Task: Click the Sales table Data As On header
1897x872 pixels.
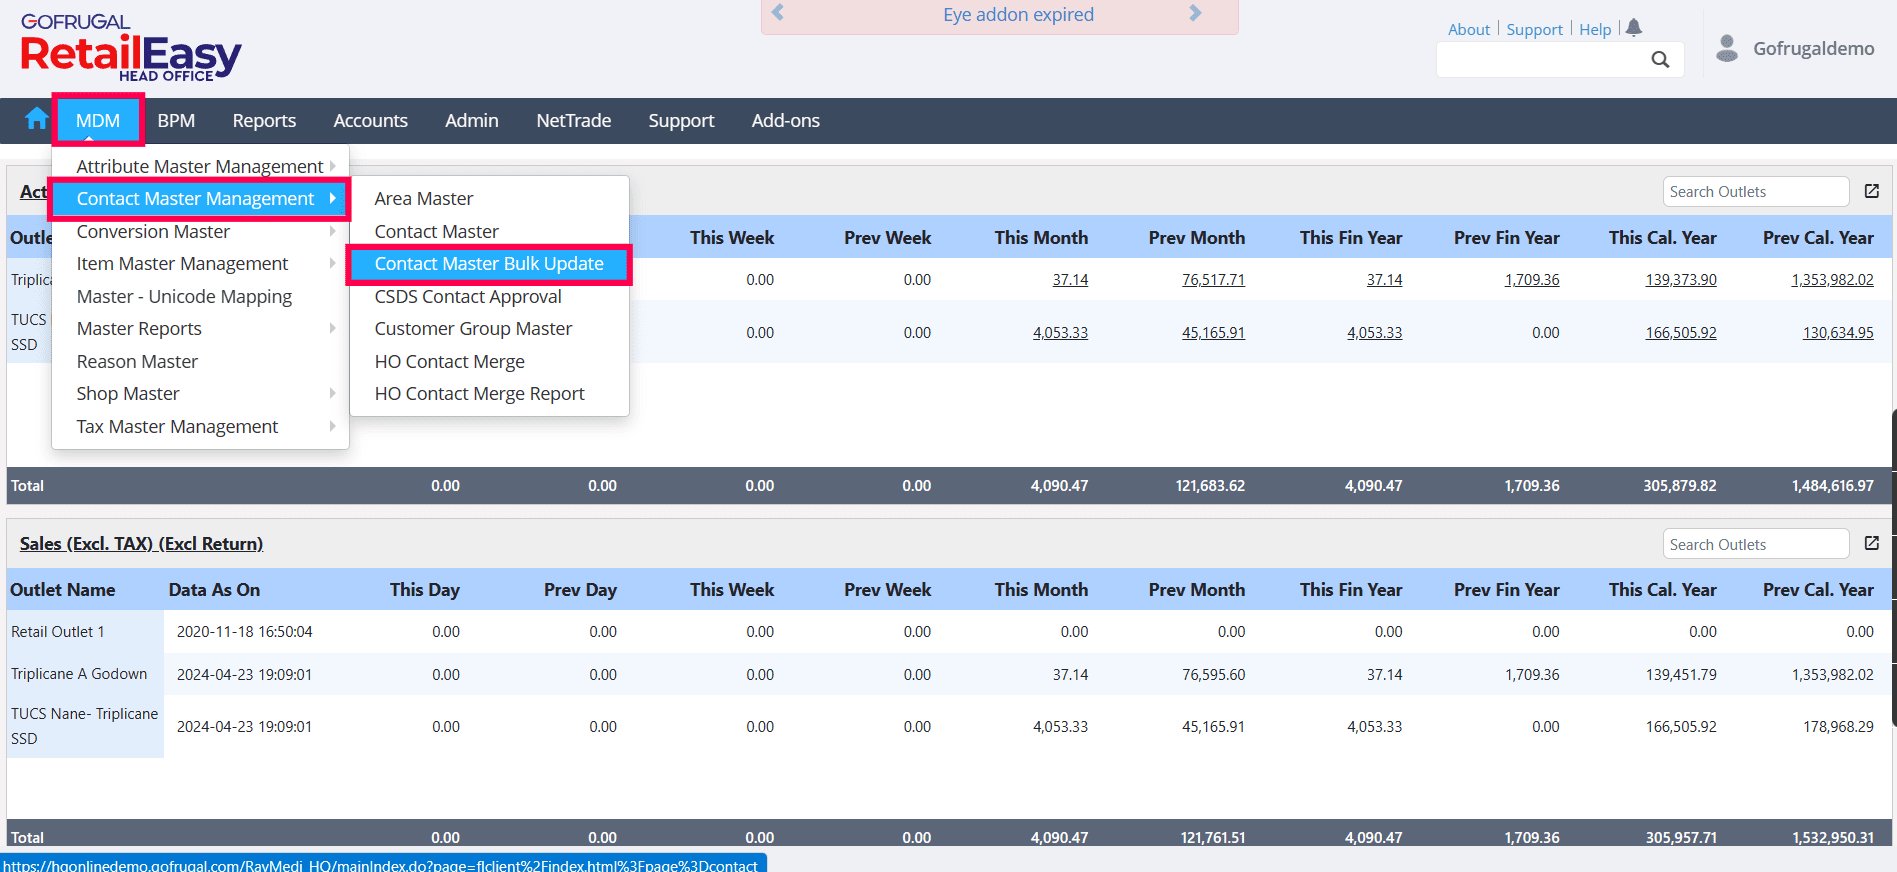Action: click(214, 590)
